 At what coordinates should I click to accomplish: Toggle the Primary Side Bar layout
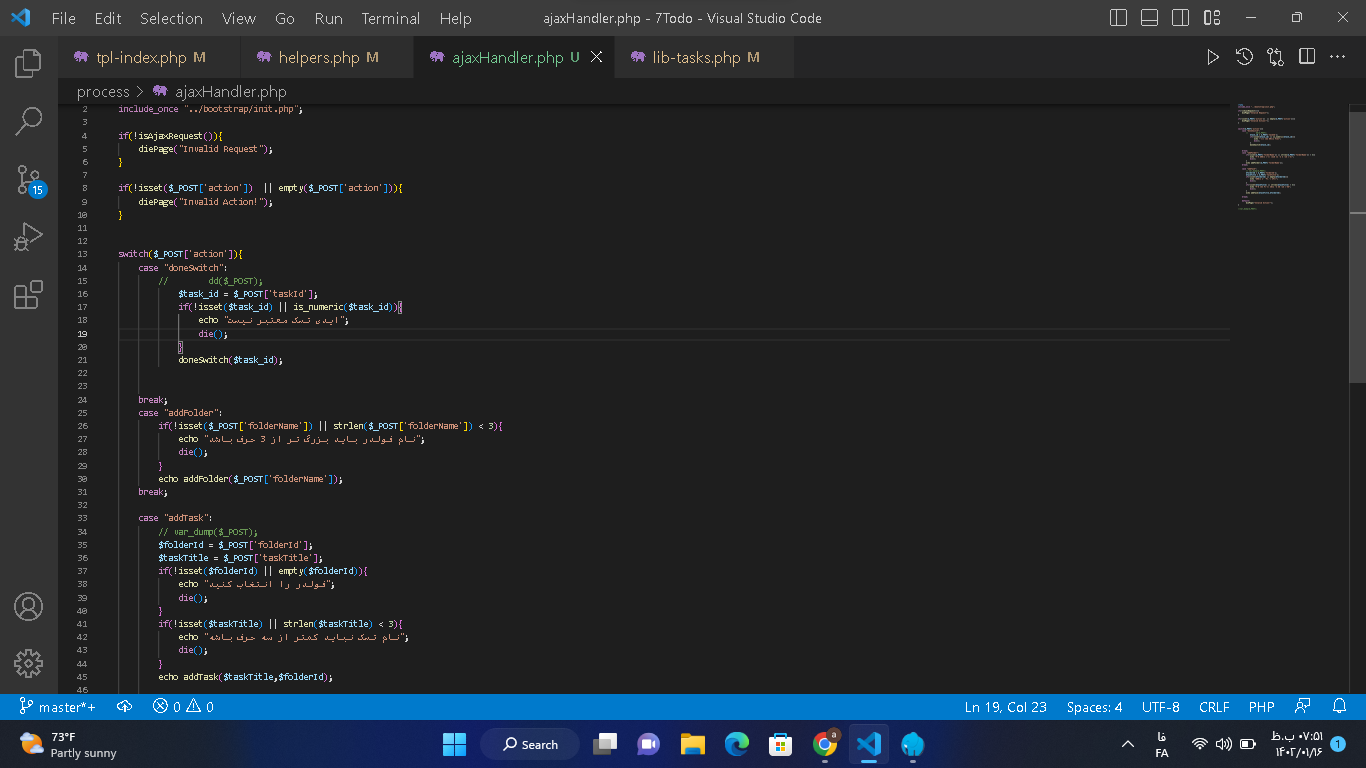click(x=1119, y=18)
